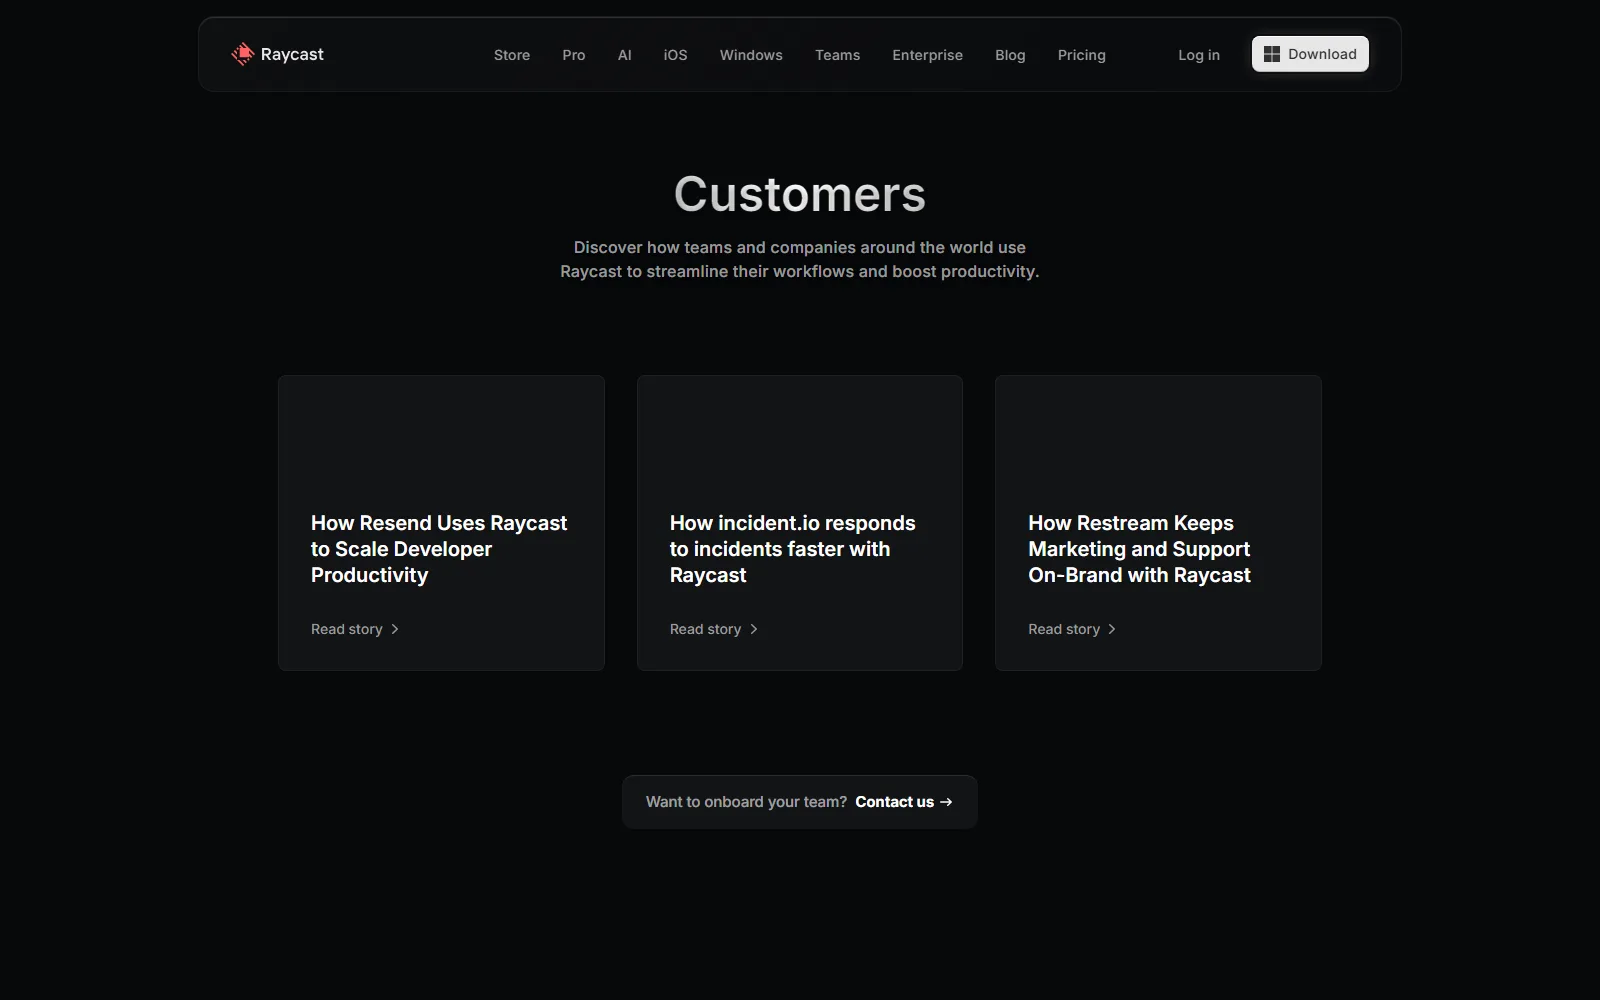1600x1000 pixels.
Task: Visit the Blog
Action: pyautogui.click(x=1010, y=55)
